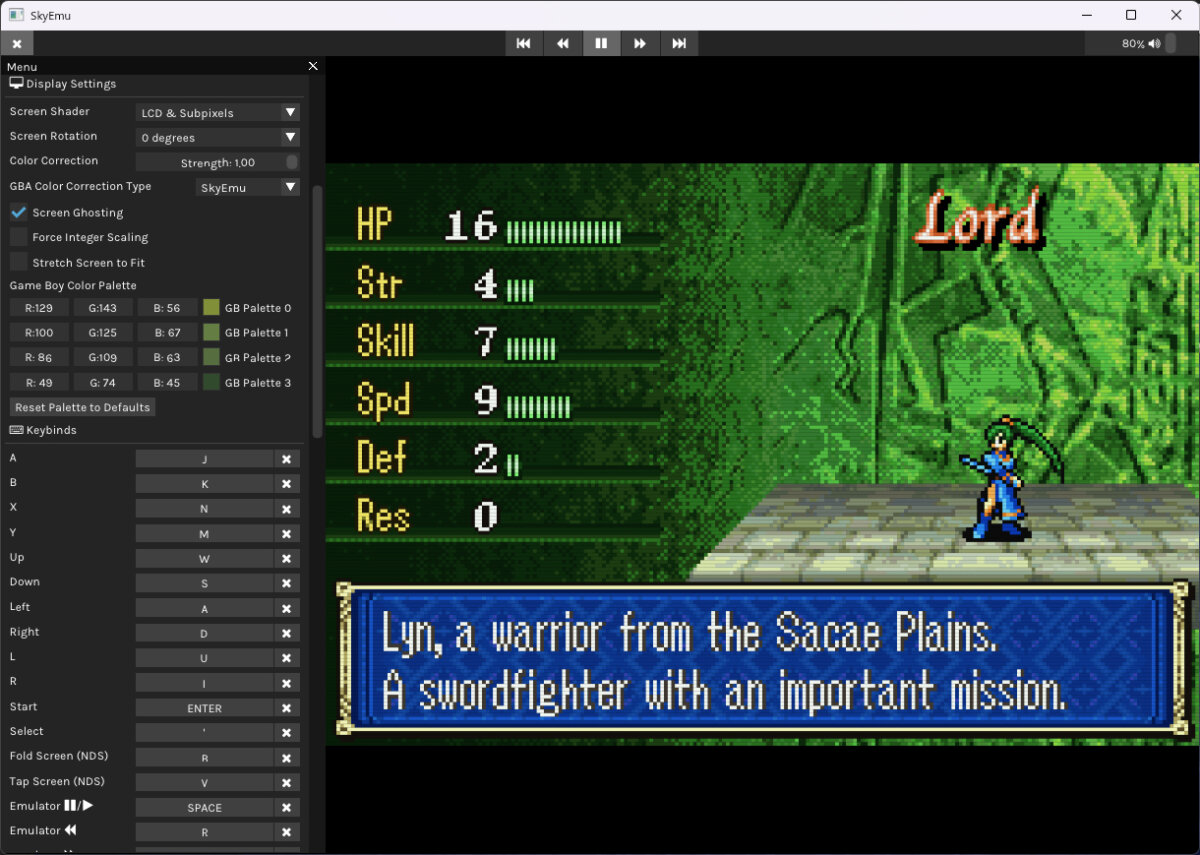Disable Screen Ghosting
Image resolution: width=1200 pixels, height=855 pixels.
pos(18,212)
